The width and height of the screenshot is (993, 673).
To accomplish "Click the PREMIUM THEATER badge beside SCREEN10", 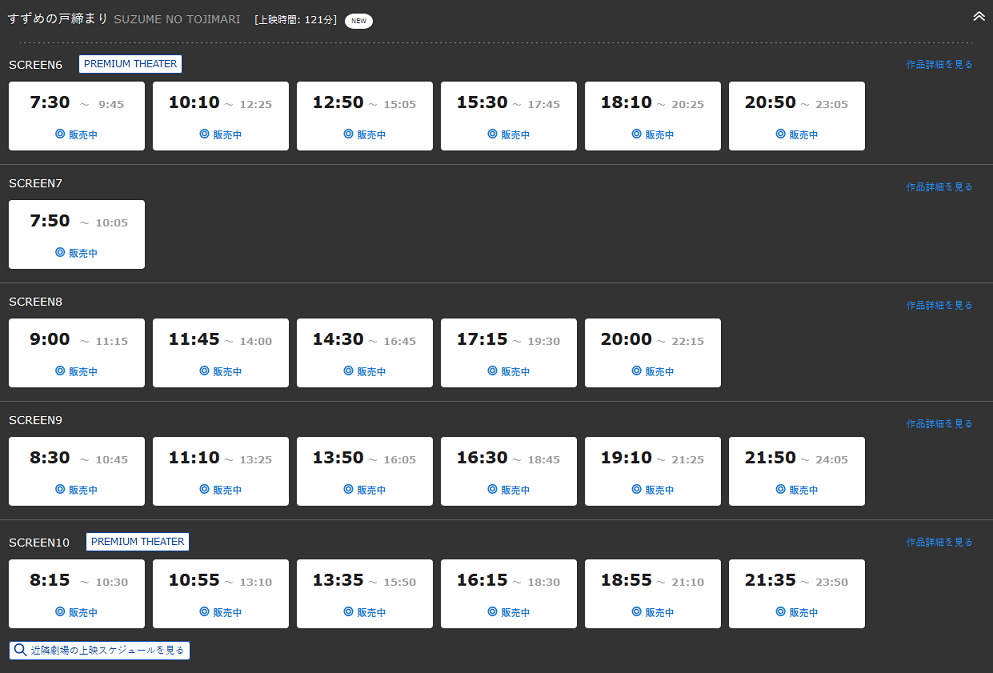I will 137,542.
